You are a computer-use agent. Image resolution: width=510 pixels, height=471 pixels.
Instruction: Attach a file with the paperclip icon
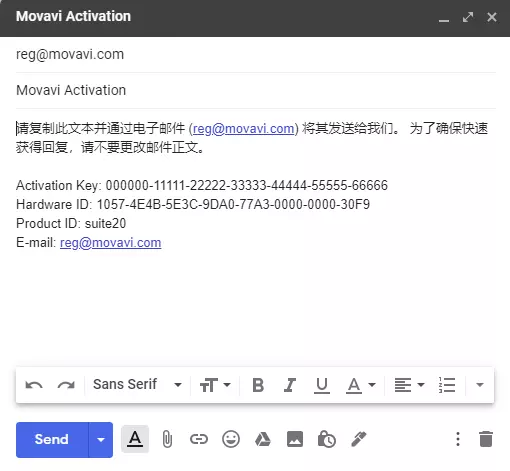pyautogui.click(x=167, y=439)
